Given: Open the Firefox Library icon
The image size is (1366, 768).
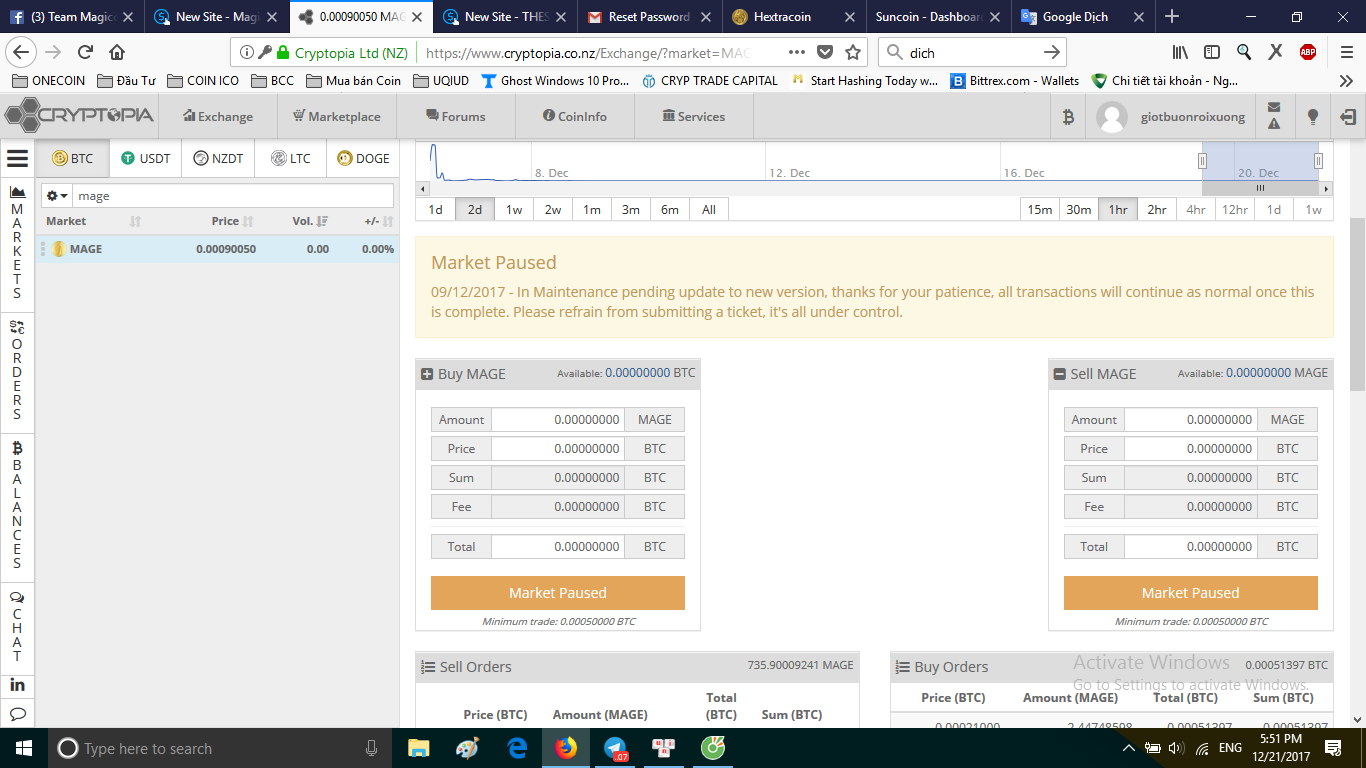Looking at the screenshot, I should [x=1180, y=52].
